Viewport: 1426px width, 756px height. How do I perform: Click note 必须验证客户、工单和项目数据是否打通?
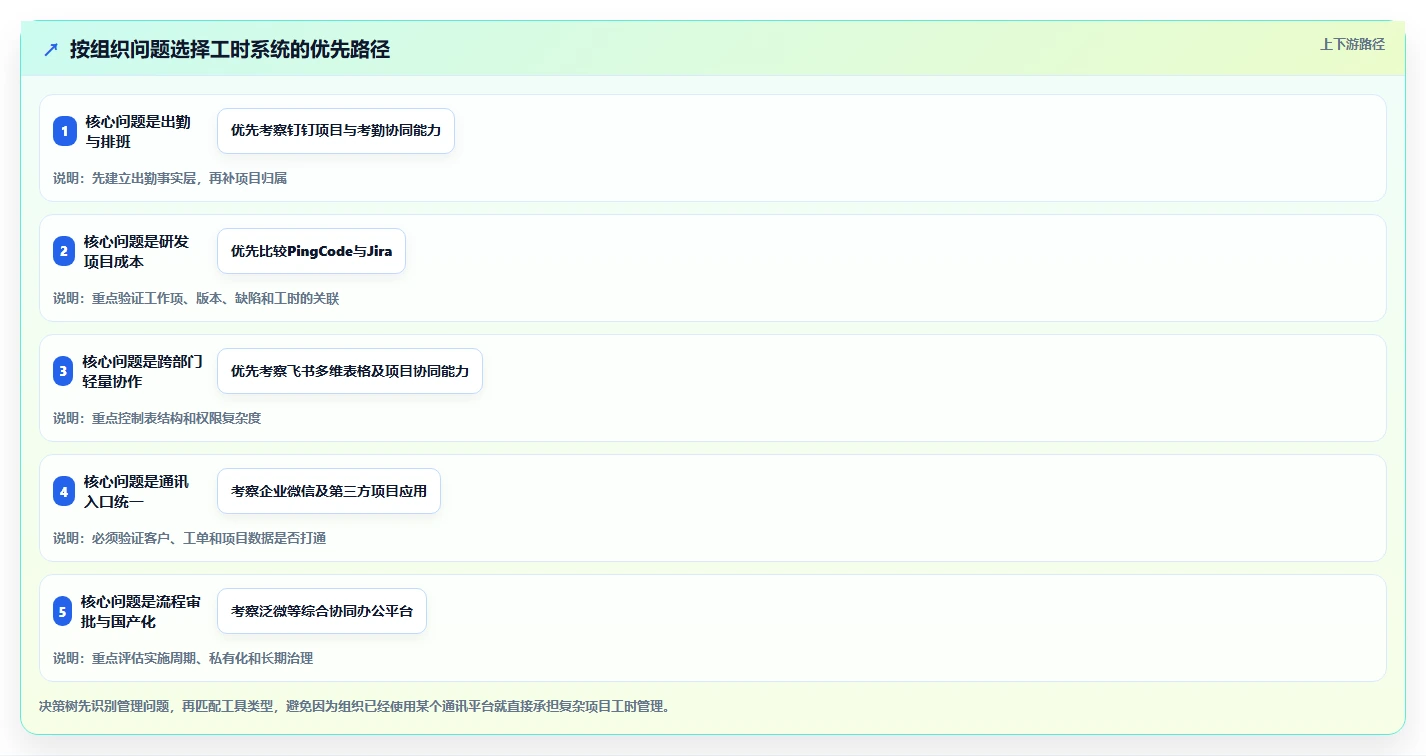[x=190, y=538]
